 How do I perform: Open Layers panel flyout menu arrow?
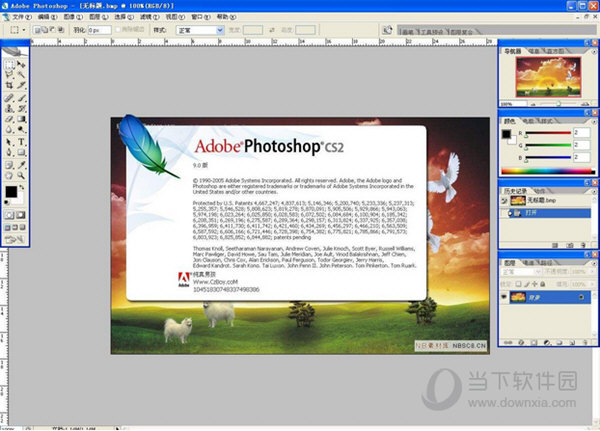593,263
